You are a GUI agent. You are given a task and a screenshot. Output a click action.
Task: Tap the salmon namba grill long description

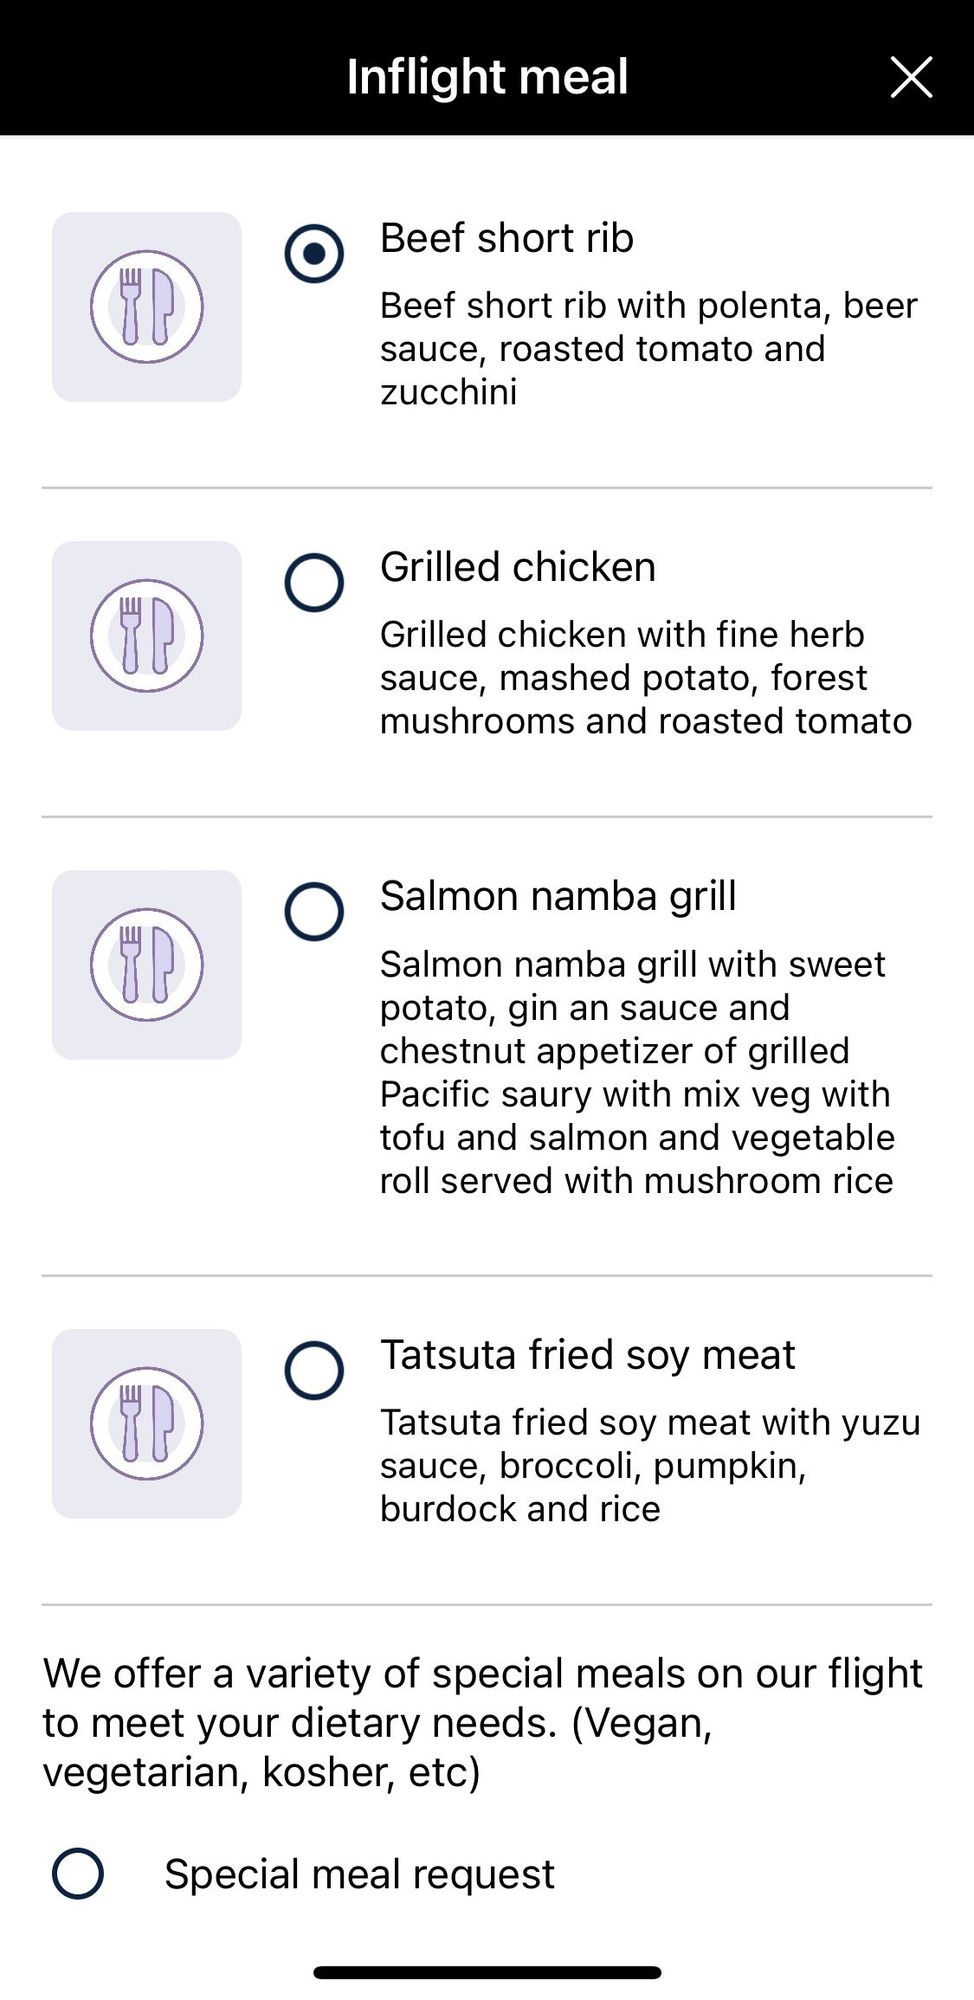coord(637,1072)
